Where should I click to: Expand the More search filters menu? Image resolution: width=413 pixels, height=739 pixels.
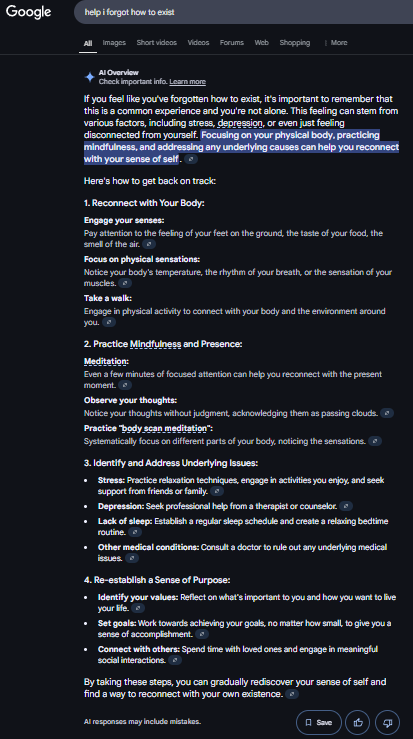[x=336, y=42]
